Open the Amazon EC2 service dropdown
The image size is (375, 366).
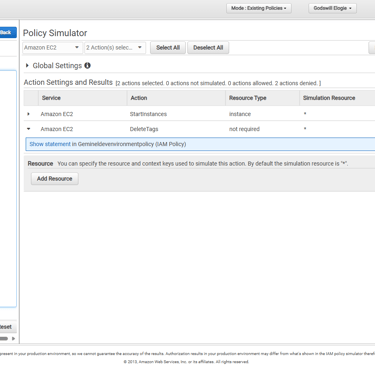[51, 48]
